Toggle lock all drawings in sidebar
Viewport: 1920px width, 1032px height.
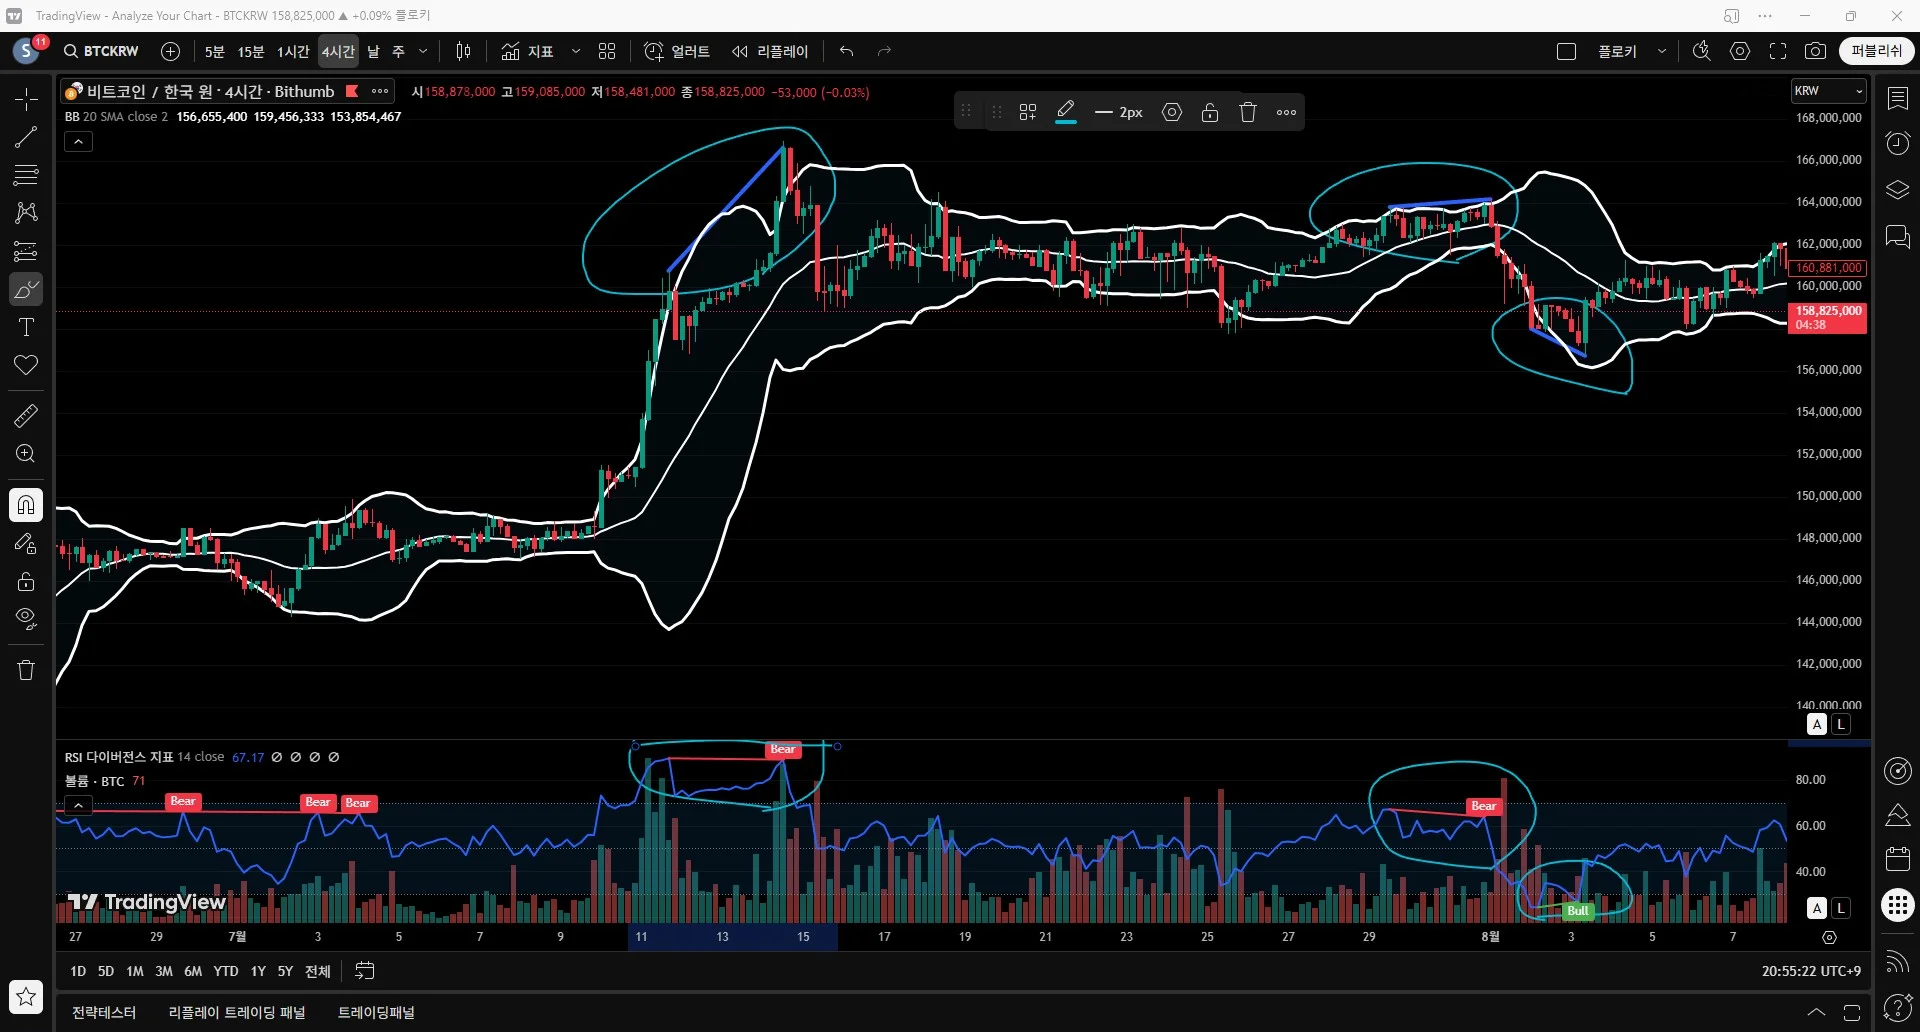(x=26, y=581)
